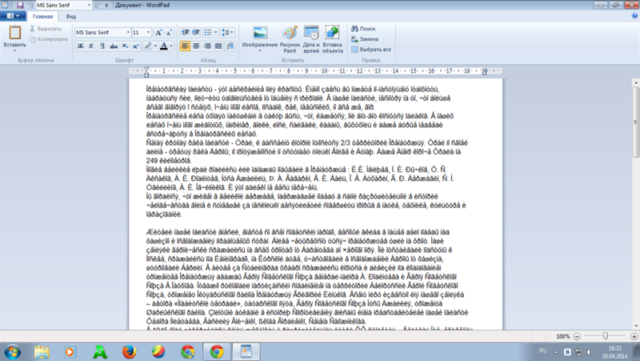Open the font color dropdown arrow
The height and width of the screenshot is (361, 640).
[171, 46]
